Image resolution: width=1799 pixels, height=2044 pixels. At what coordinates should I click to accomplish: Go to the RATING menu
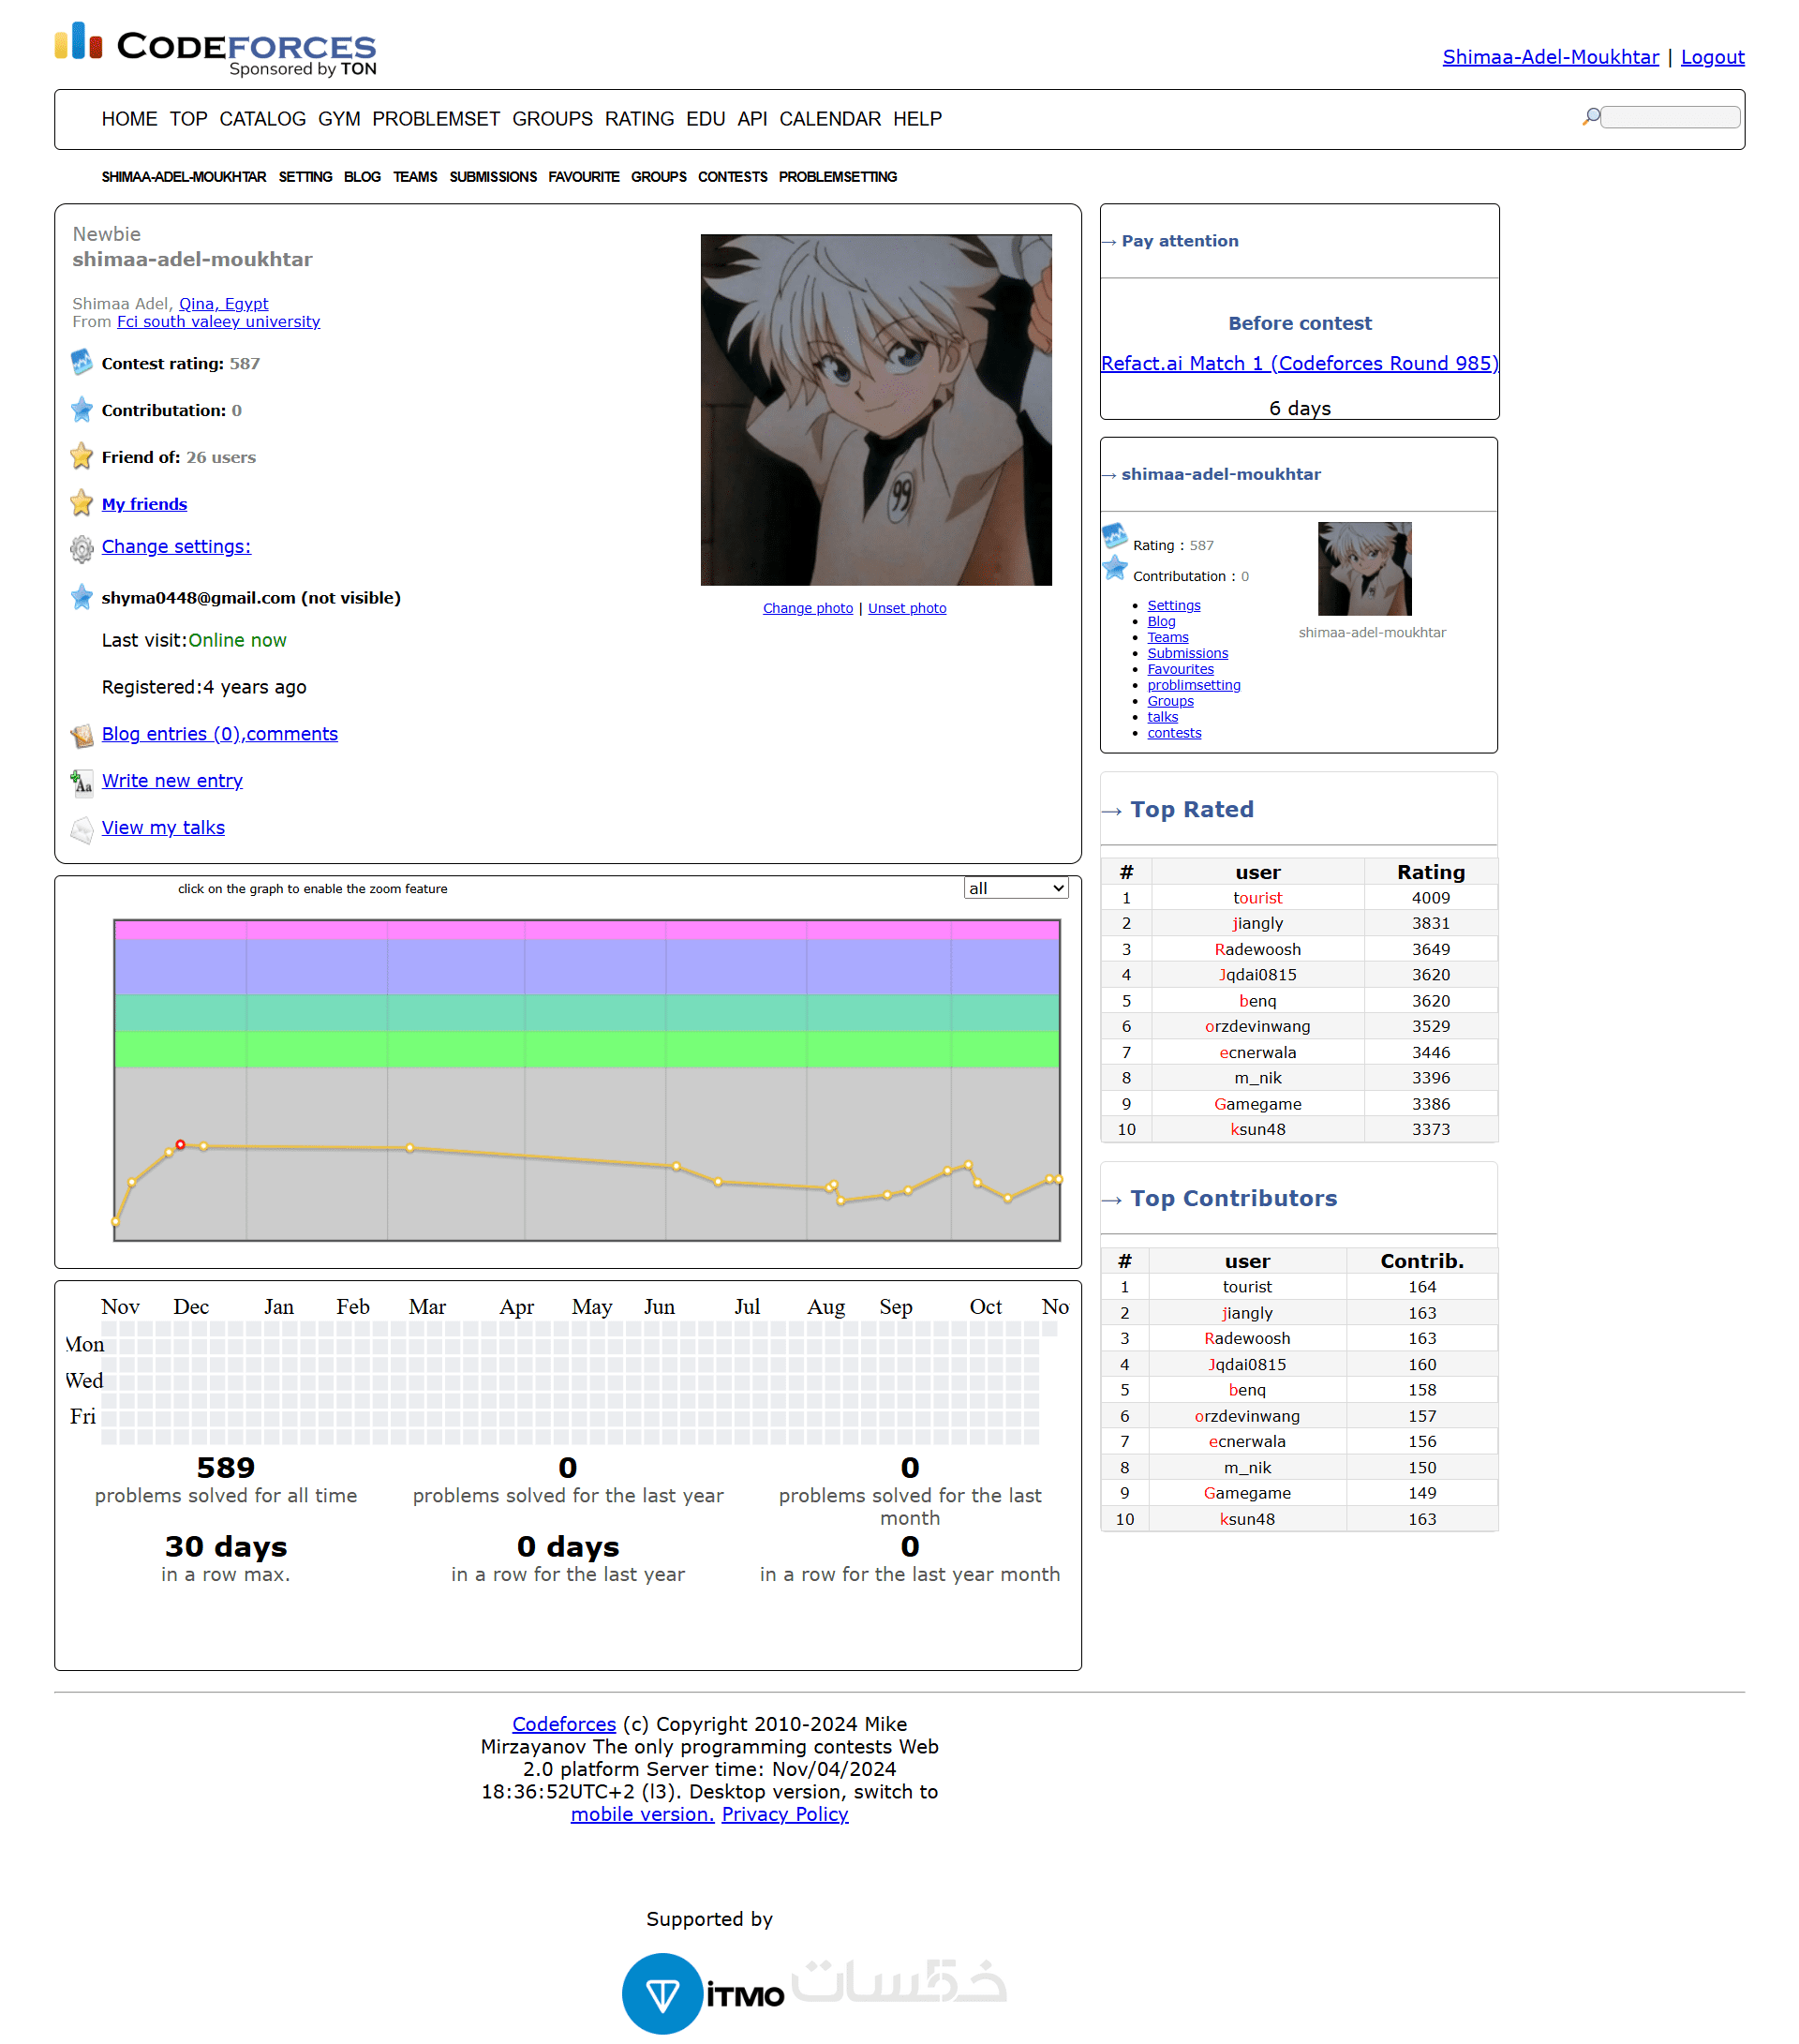click(x=639, y=119)
